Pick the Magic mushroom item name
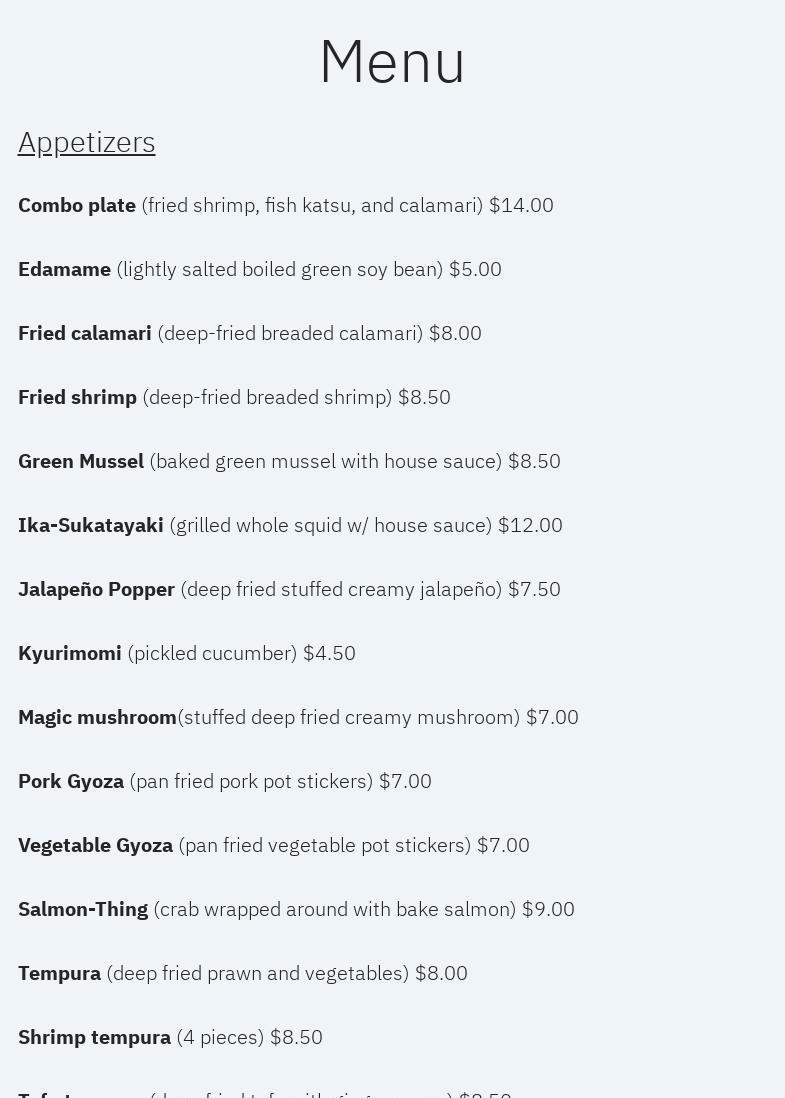The image size is (785, 1098). (97, 718)
